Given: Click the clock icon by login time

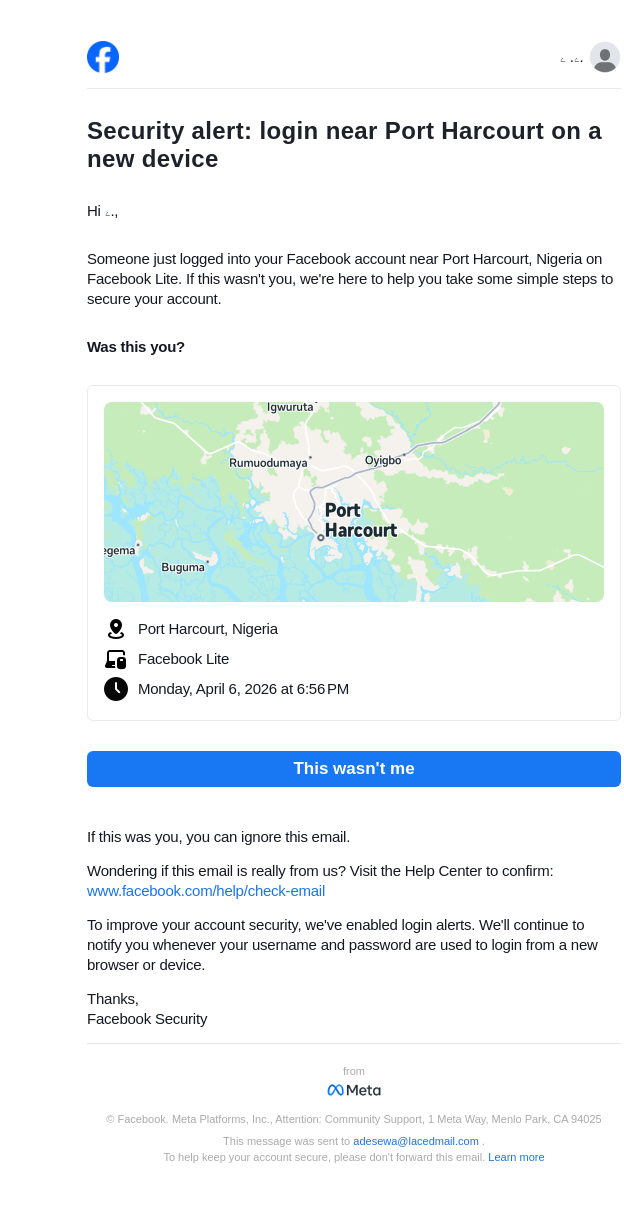Looking at the screenshot, I should pos(116,689).
